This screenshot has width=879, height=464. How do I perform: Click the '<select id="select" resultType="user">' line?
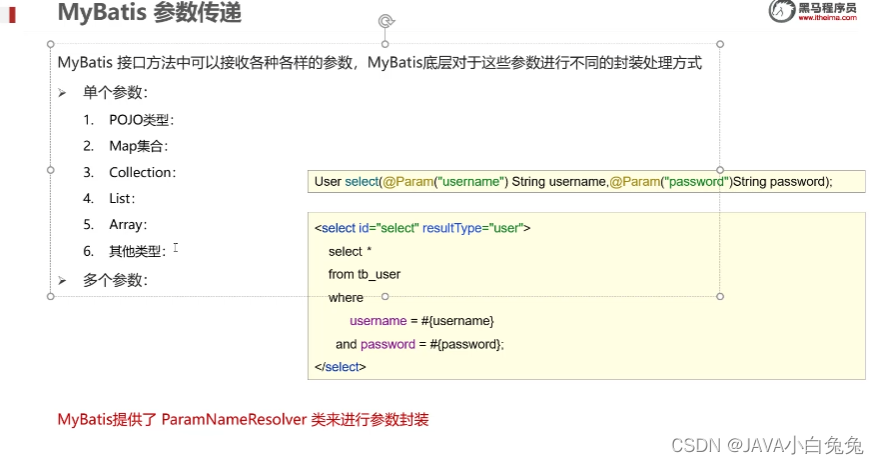pos(422,228)
